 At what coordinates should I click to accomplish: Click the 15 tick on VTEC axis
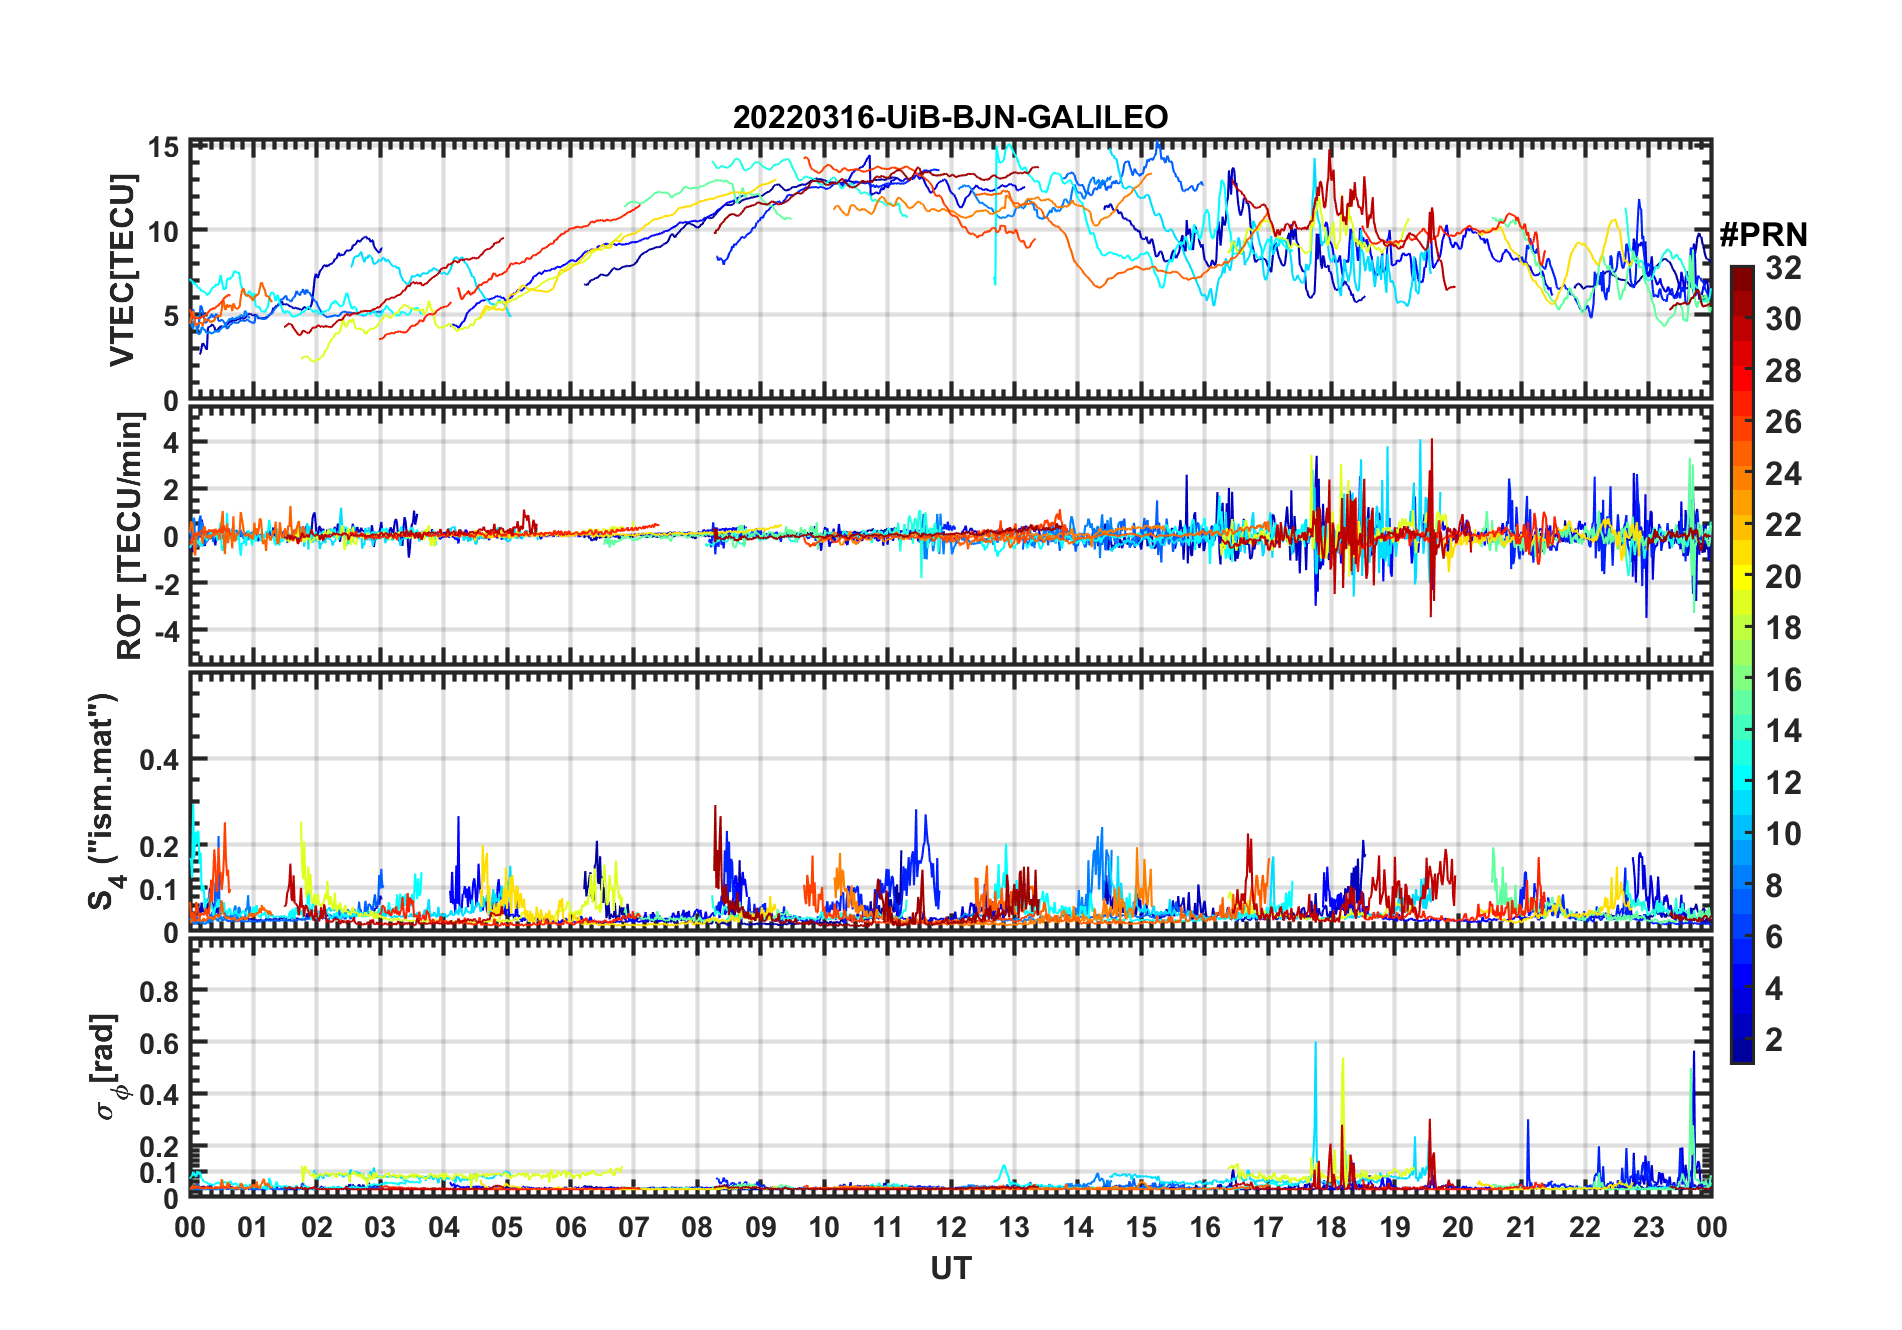coord(163,149)
